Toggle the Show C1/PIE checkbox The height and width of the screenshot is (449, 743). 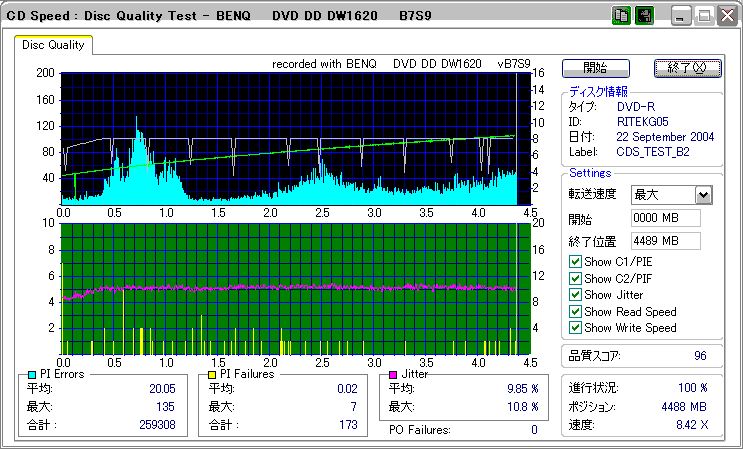coord(575,261)
